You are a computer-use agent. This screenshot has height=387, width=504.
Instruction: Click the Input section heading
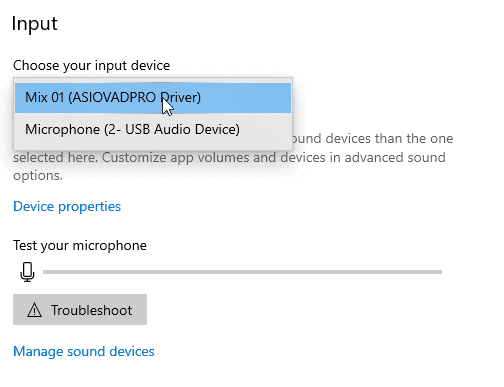(x=35, y=24)
